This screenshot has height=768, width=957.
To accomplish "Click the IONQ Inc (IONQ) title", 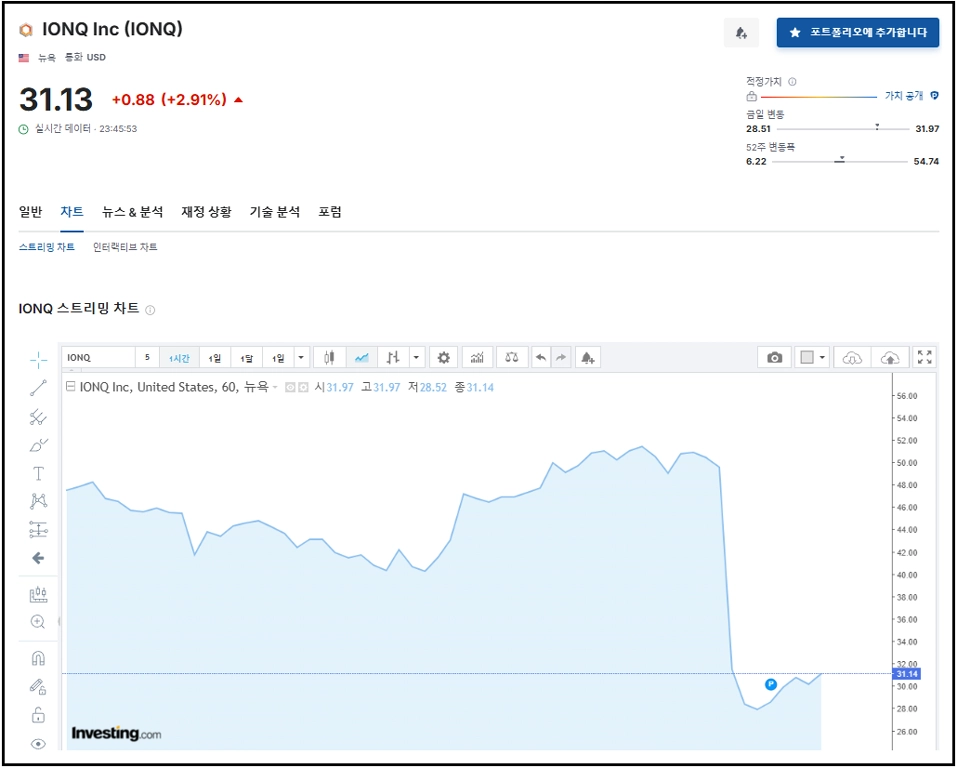I will pos(112,29).
